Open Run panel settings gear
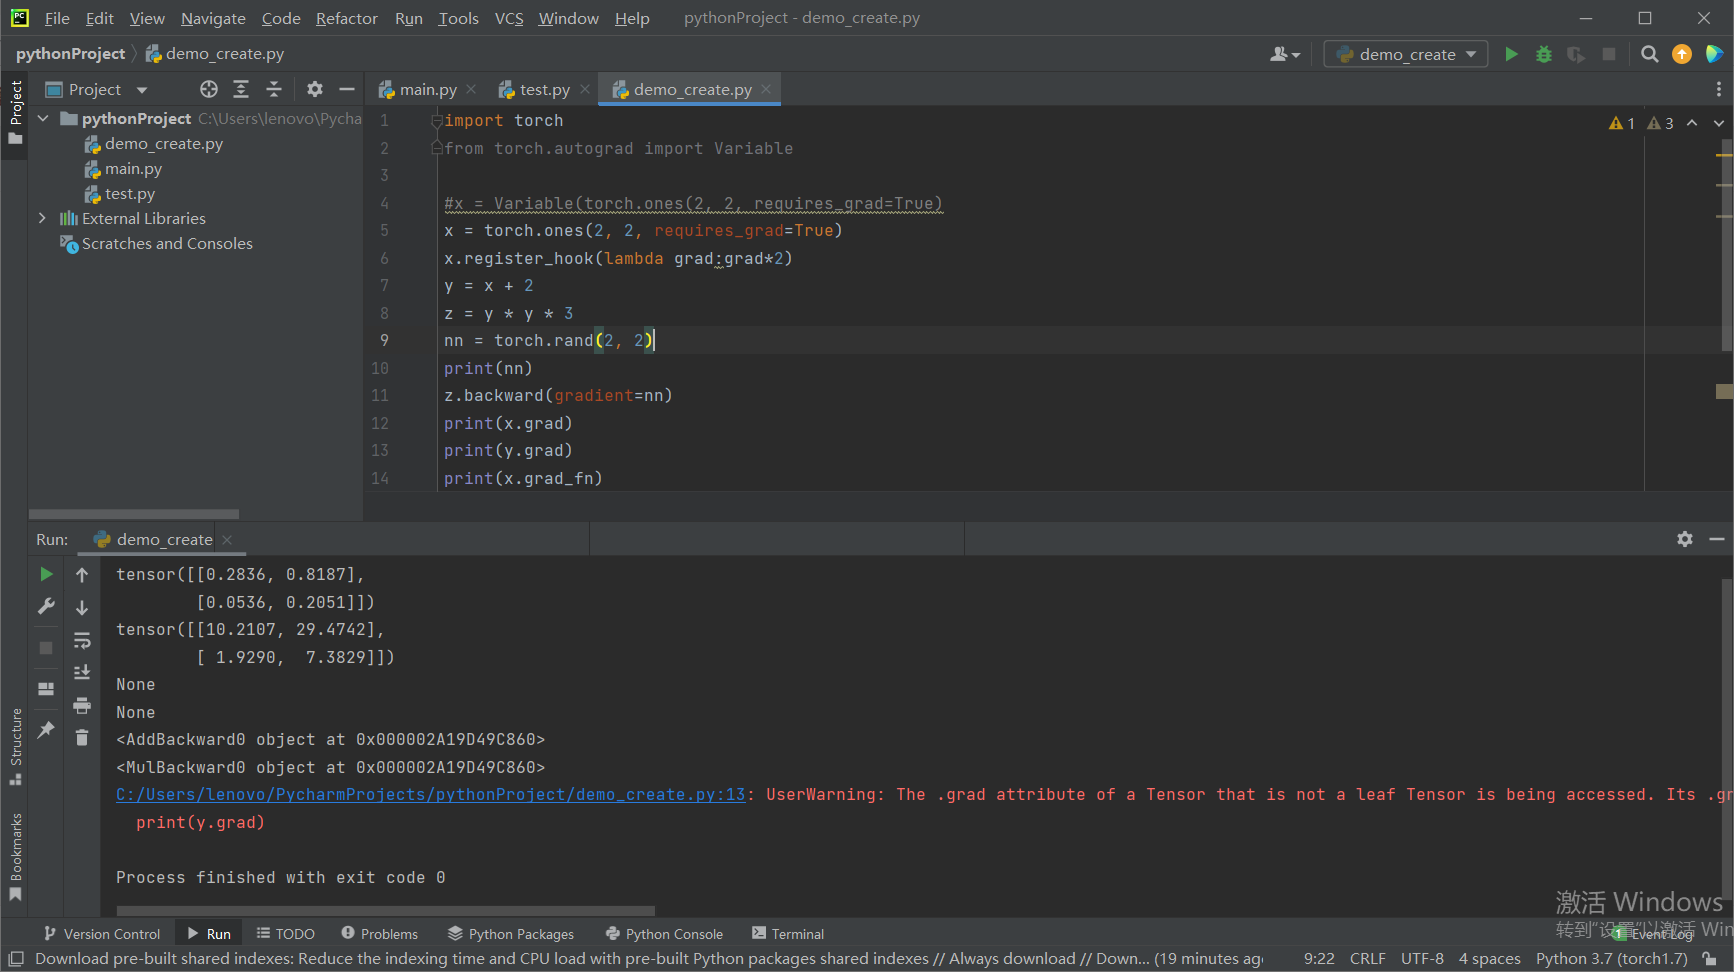This screenshot has width=1734, height=972. [1685, 539]
